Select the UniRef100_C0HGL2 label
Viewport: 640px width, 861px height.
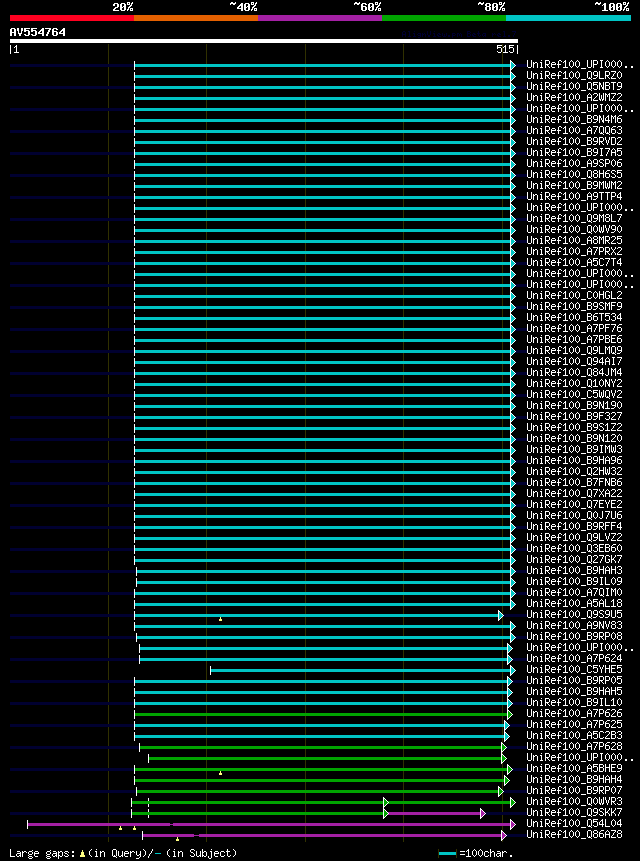pos(574,295)
